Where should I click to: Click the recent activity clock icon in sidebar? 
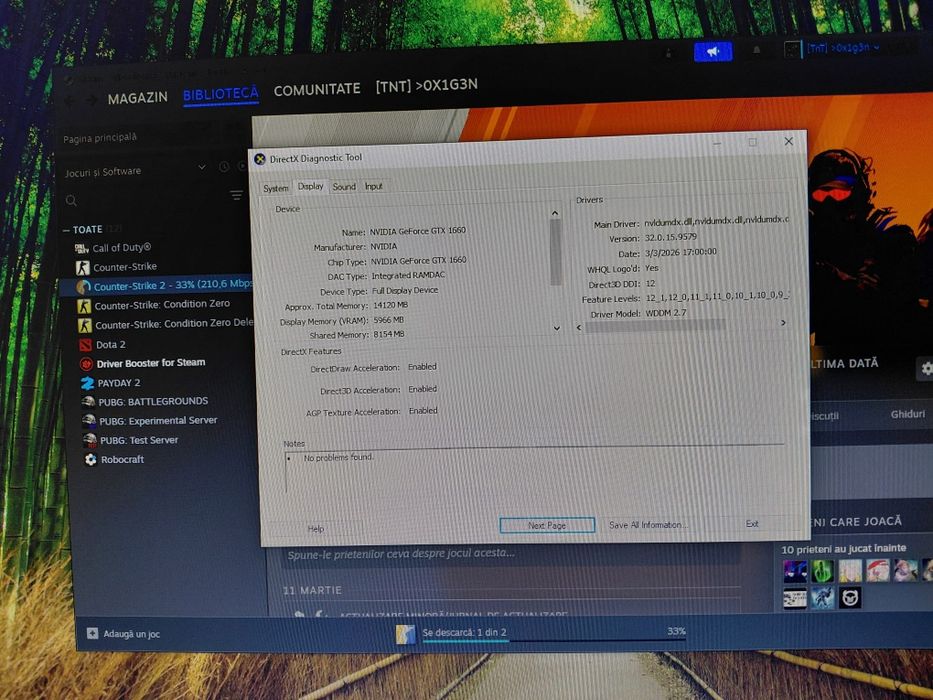tap(224, 167)
